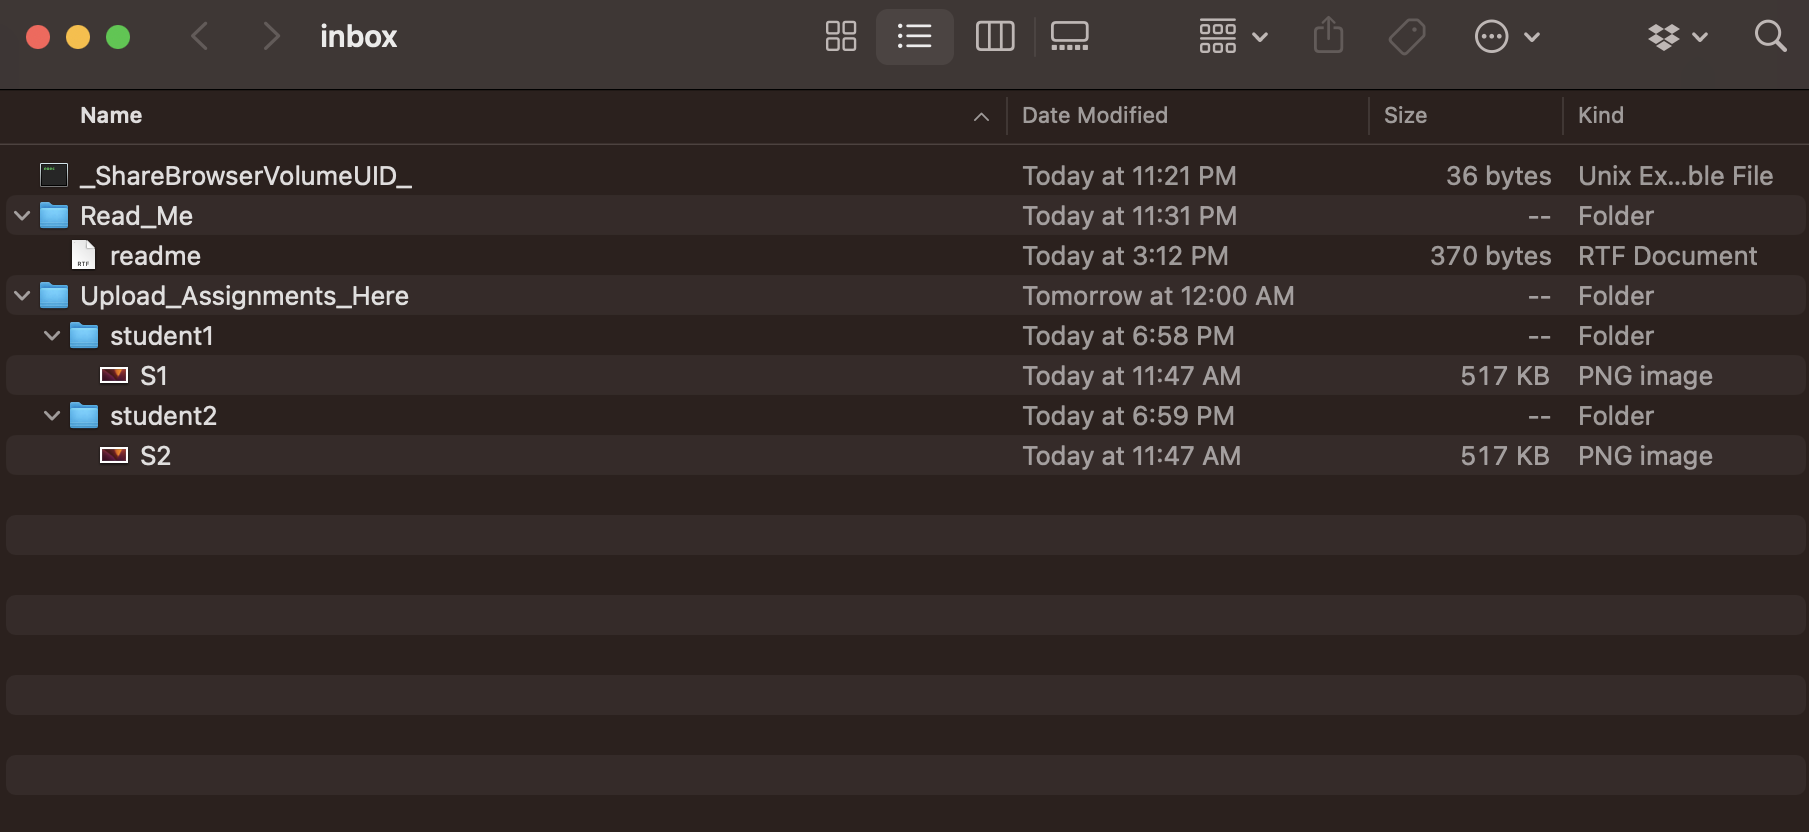Switch to column view
The image size is (1809, 832).
tap(995, 37)
